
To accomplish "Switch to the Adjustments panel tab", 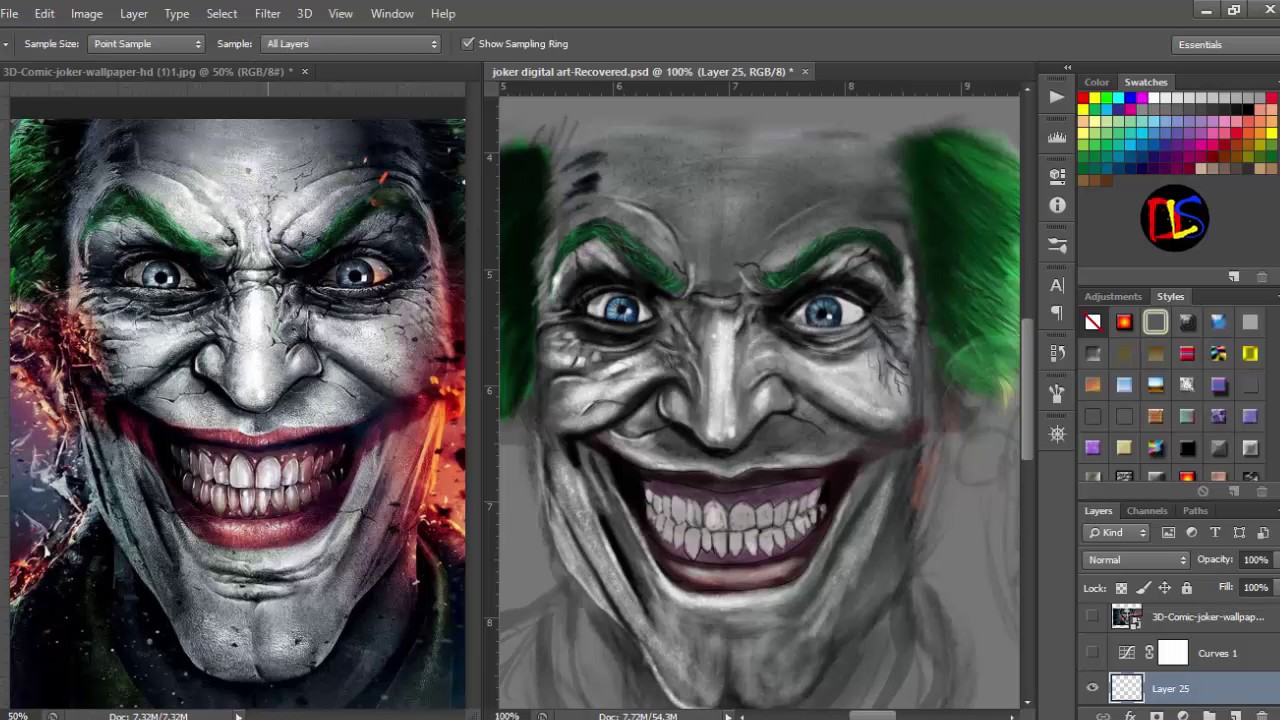I will (x=1113, y=297).
